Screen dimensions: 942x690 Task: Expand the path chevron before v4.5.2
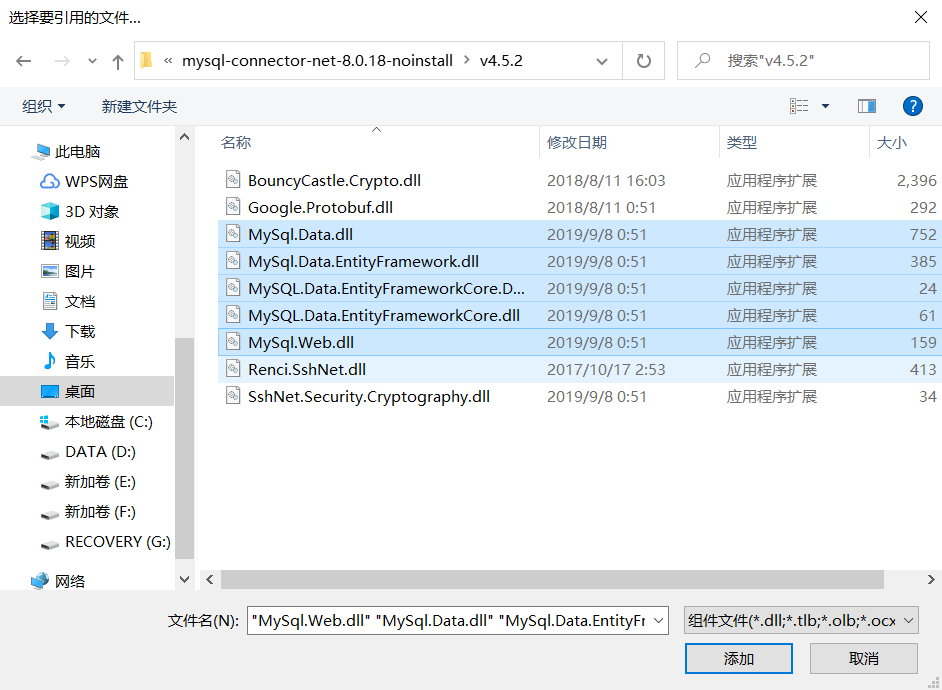466,61
